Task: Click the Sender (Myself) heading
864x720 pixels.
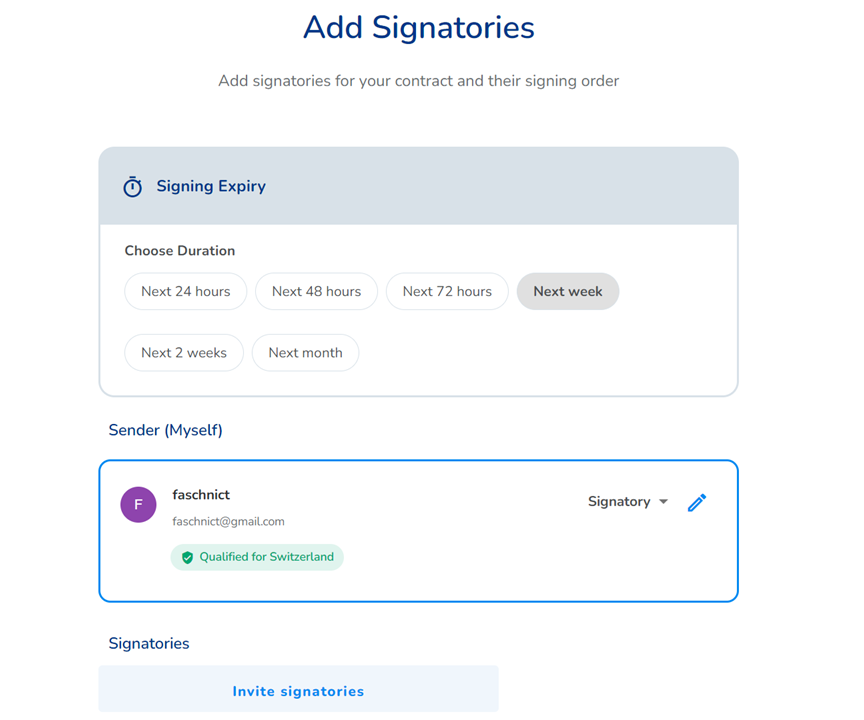Action: click(x=165, y=430)
